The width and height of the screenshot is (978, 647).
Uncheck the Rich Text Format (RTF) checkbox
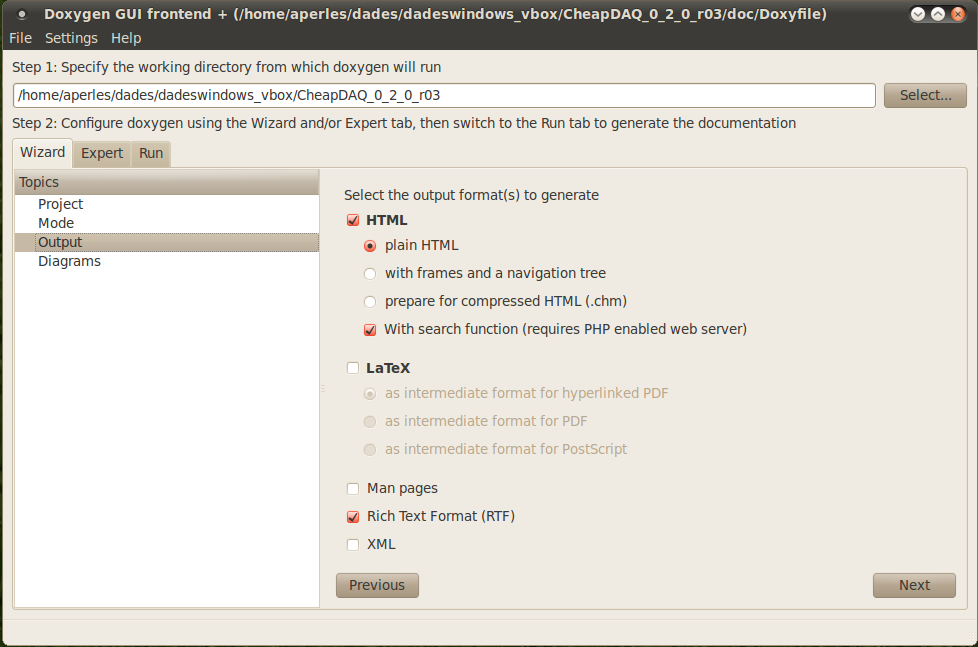tap(353, 517)
